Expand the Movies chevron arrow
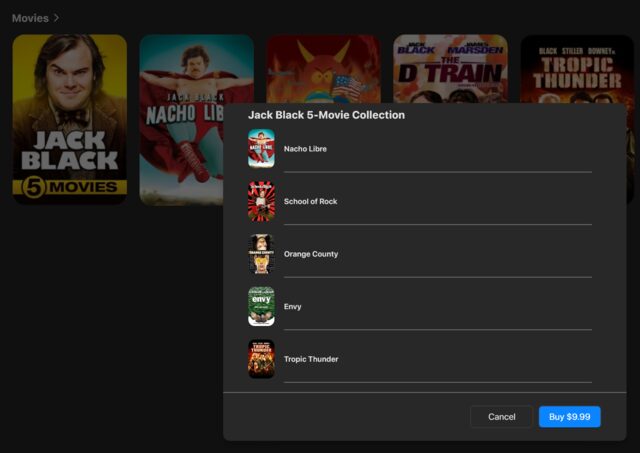 (57, 18)
